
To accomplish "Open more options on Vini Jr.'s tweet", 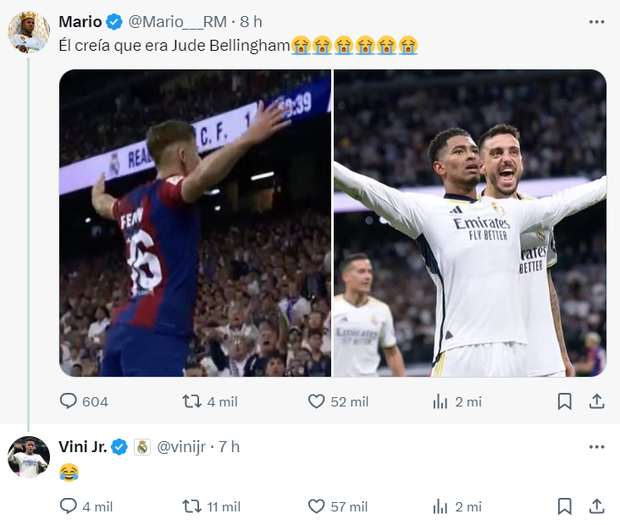I will click(596, 446).
